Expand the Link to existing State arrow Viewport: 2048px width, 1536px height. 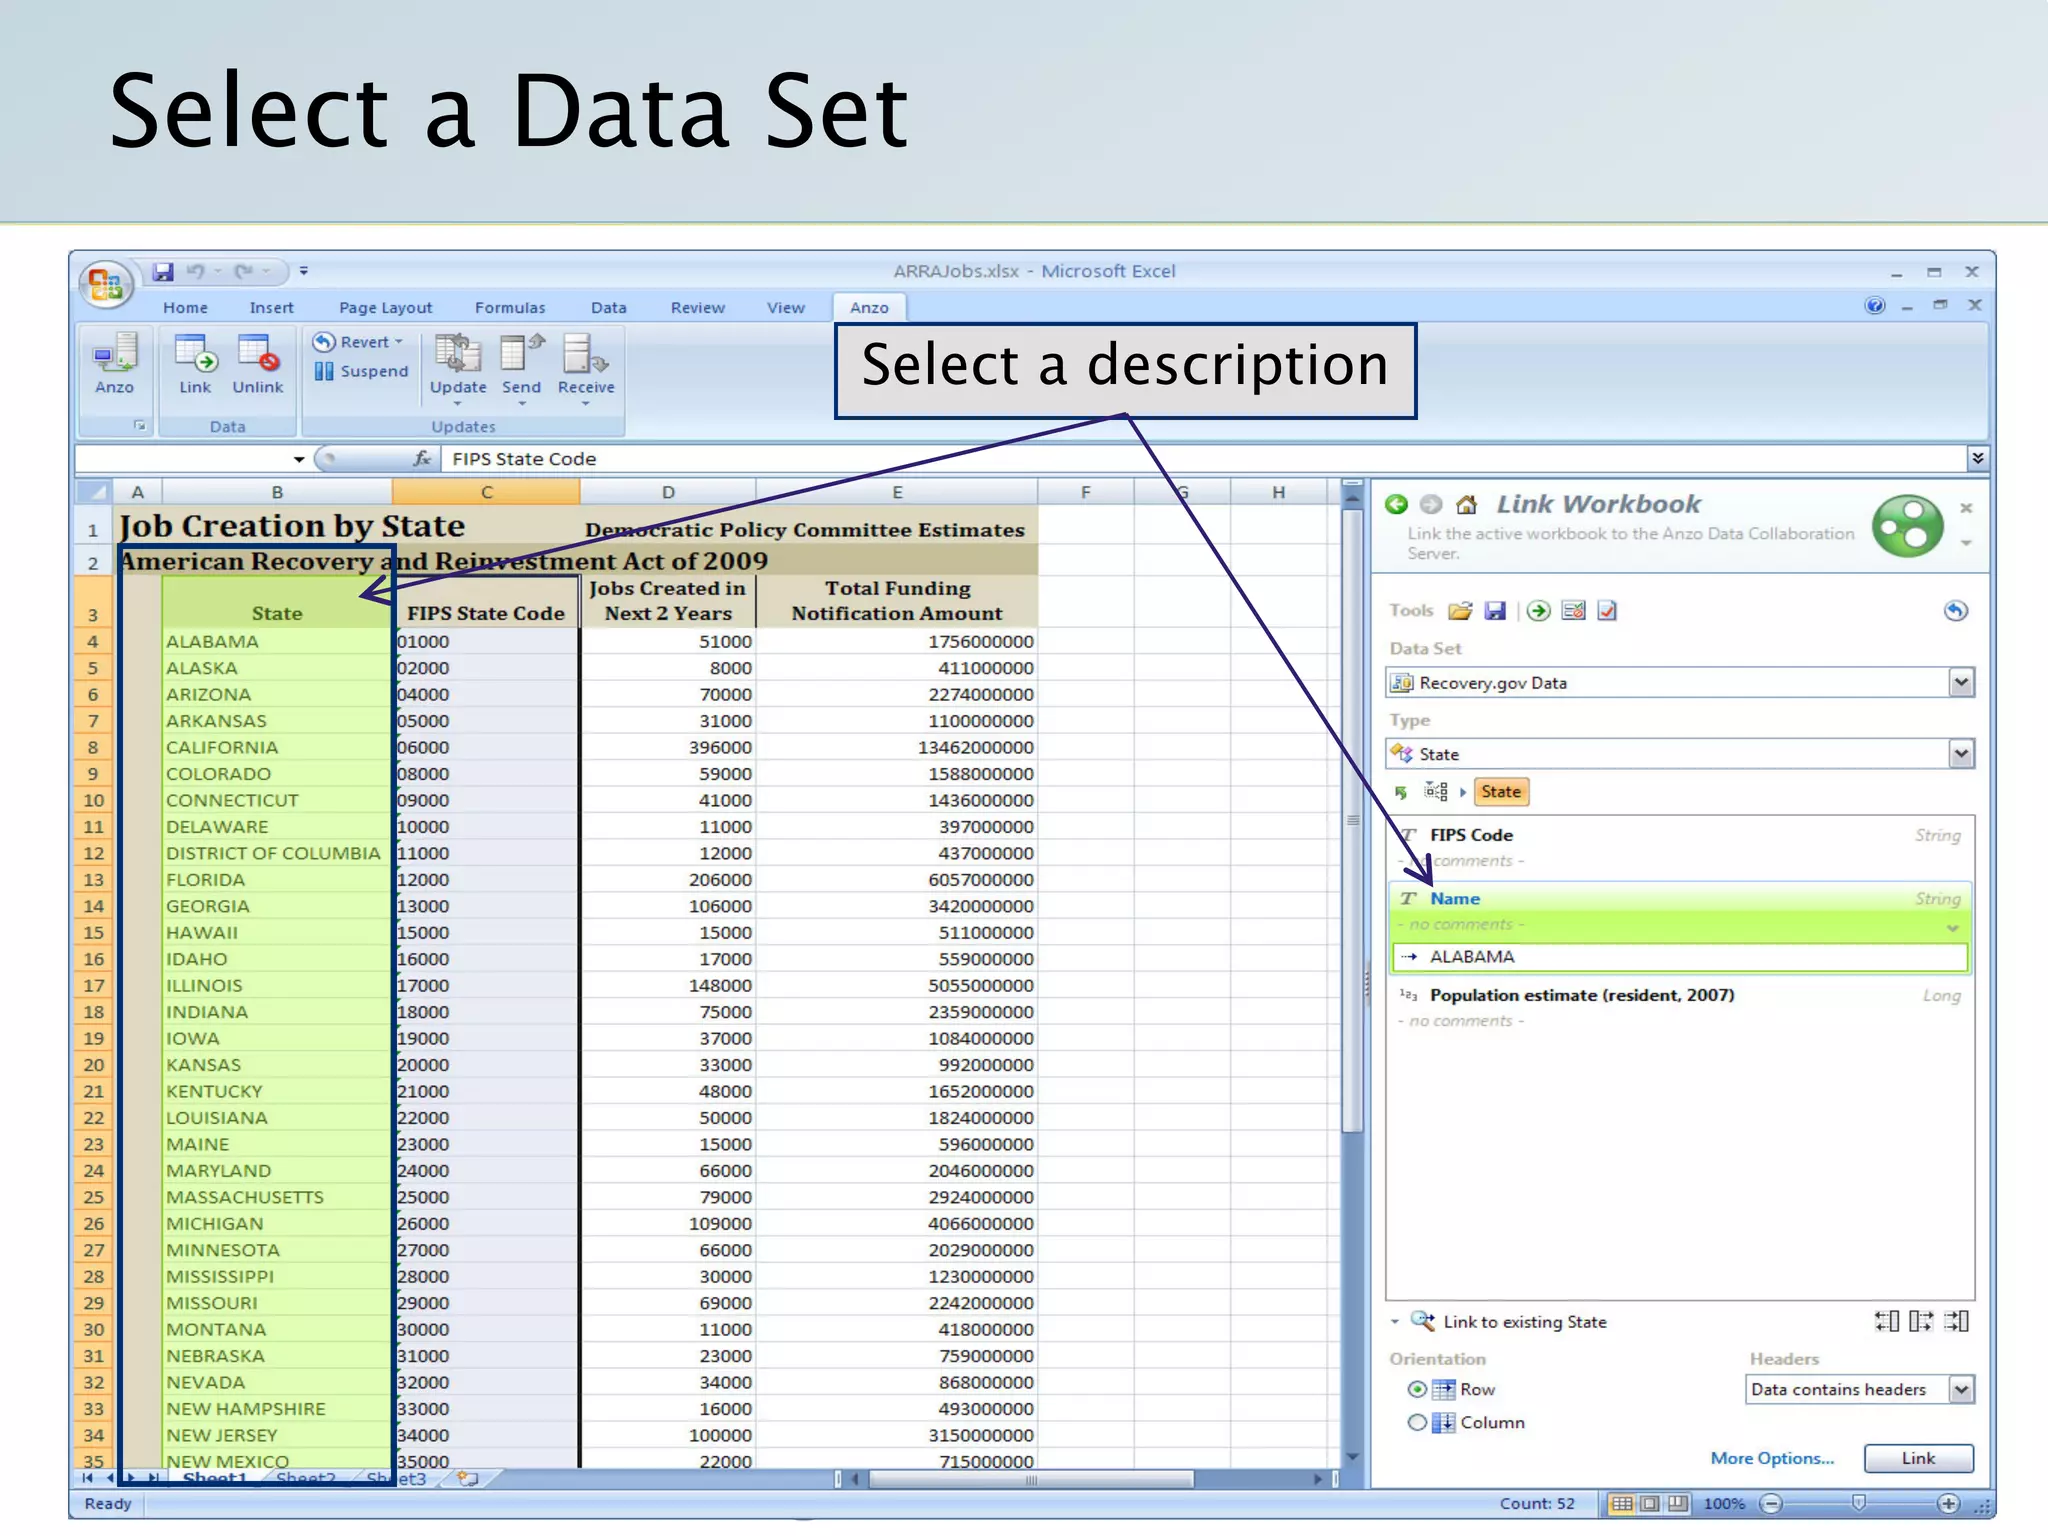[1395, 1322]
